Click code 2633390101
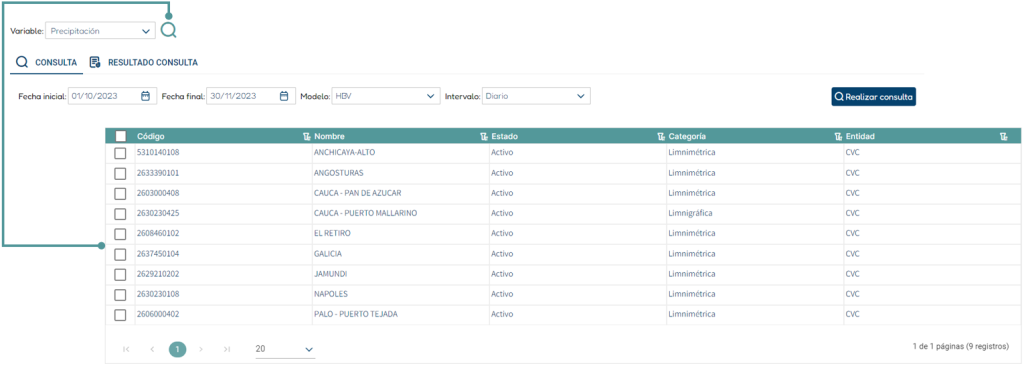1024x366 pixels. pos(158,173)
